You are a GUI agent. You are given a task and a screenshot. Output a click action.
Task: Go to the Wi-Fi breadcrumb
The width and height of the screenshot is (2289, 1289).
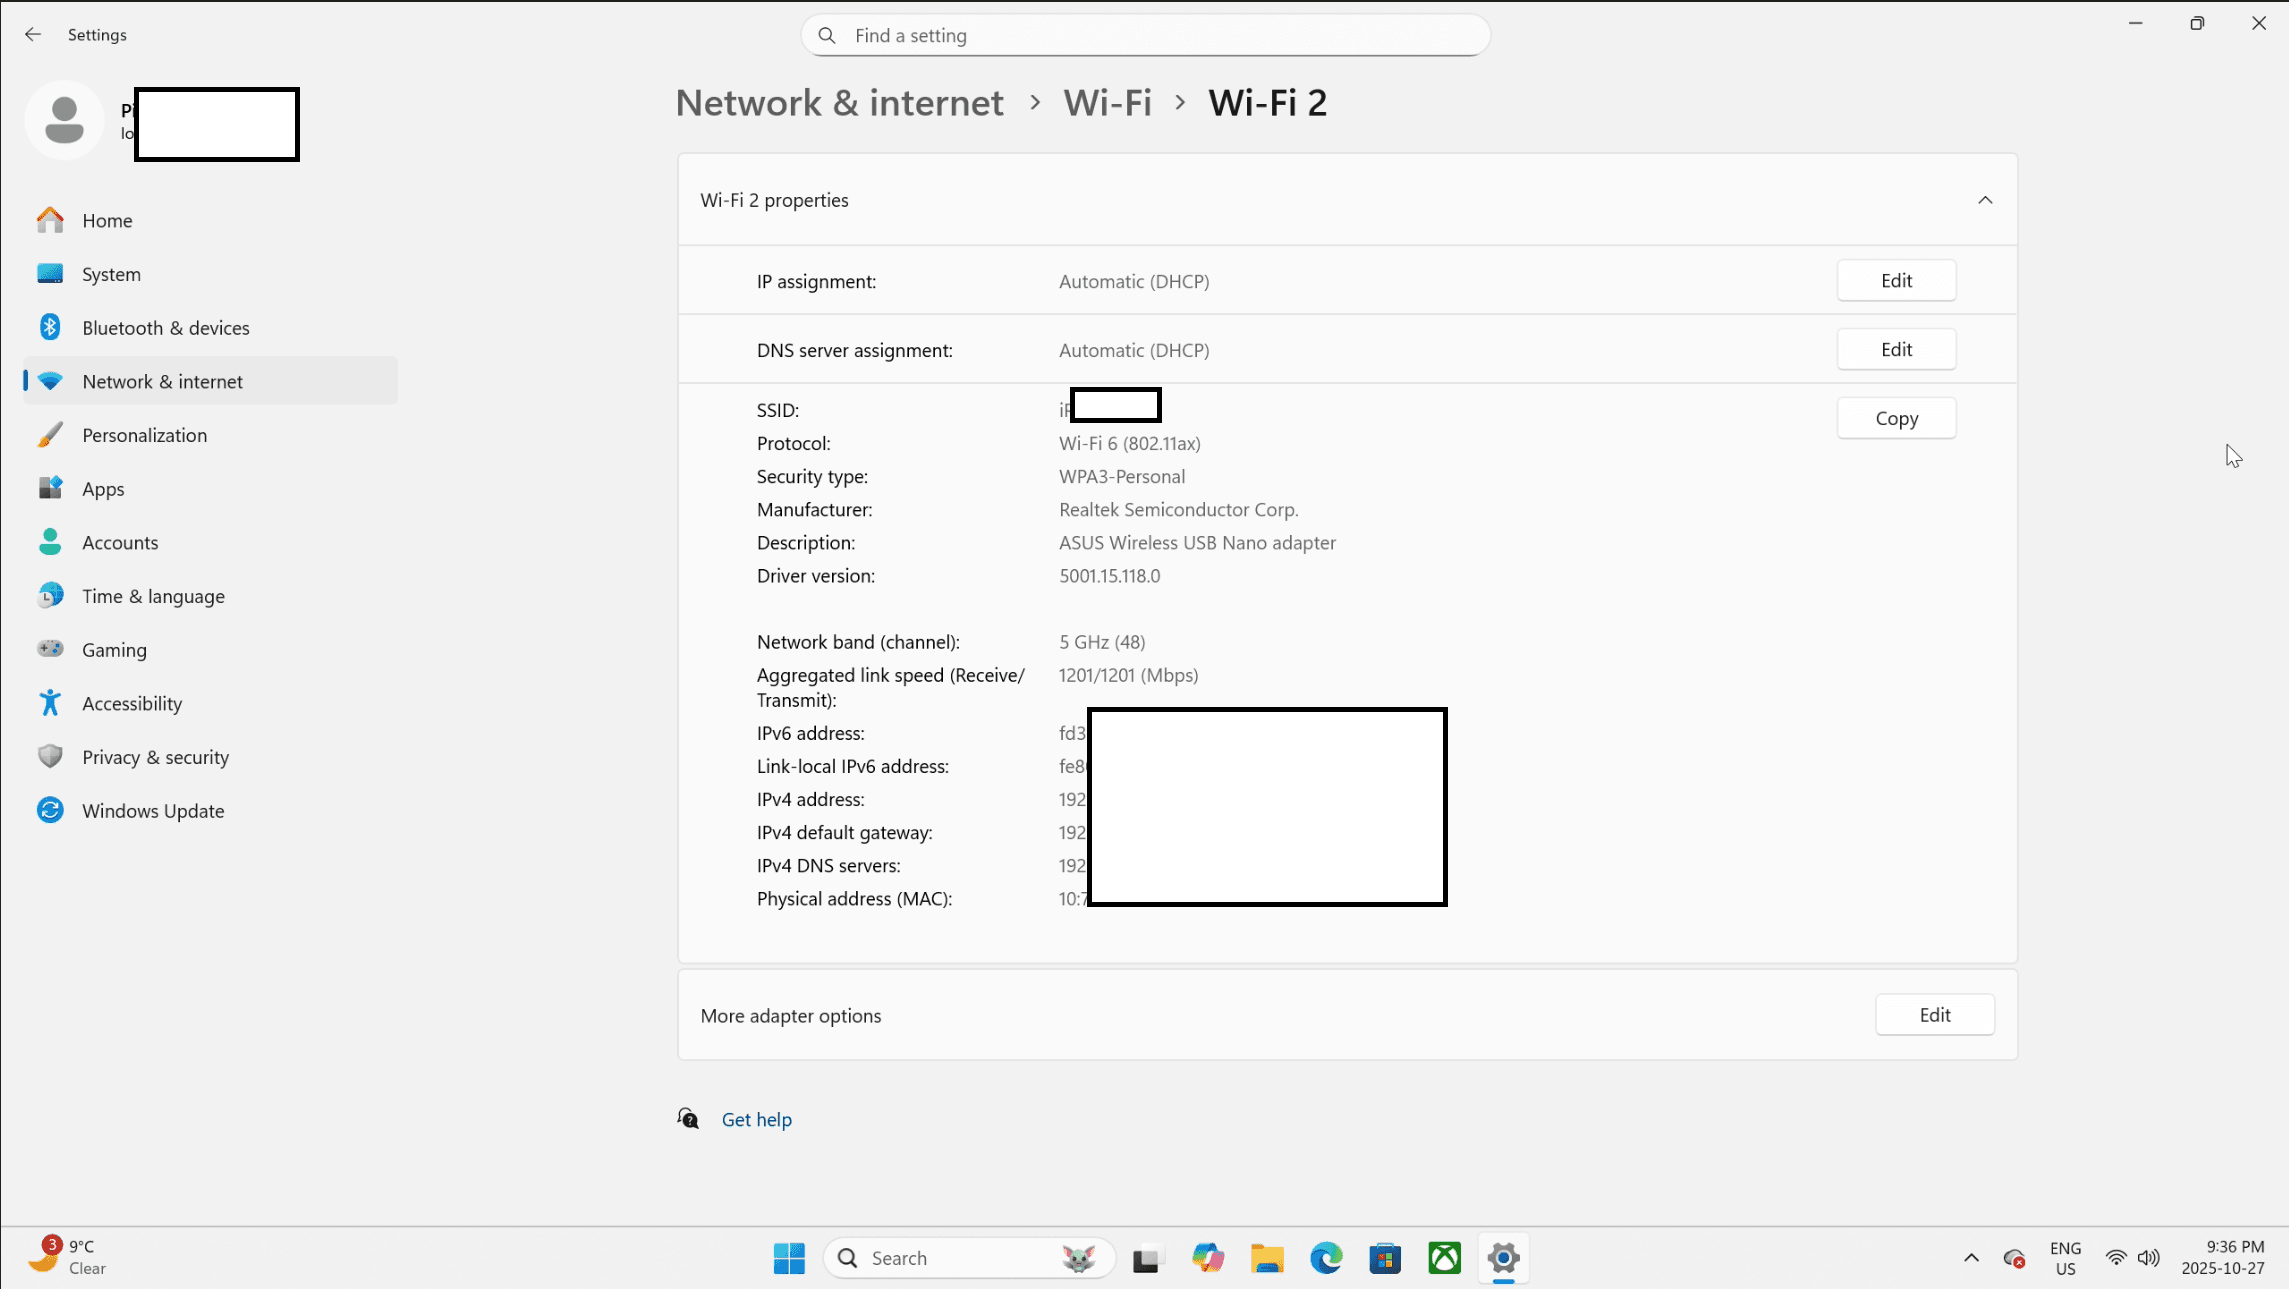(x=1107, y=103)
